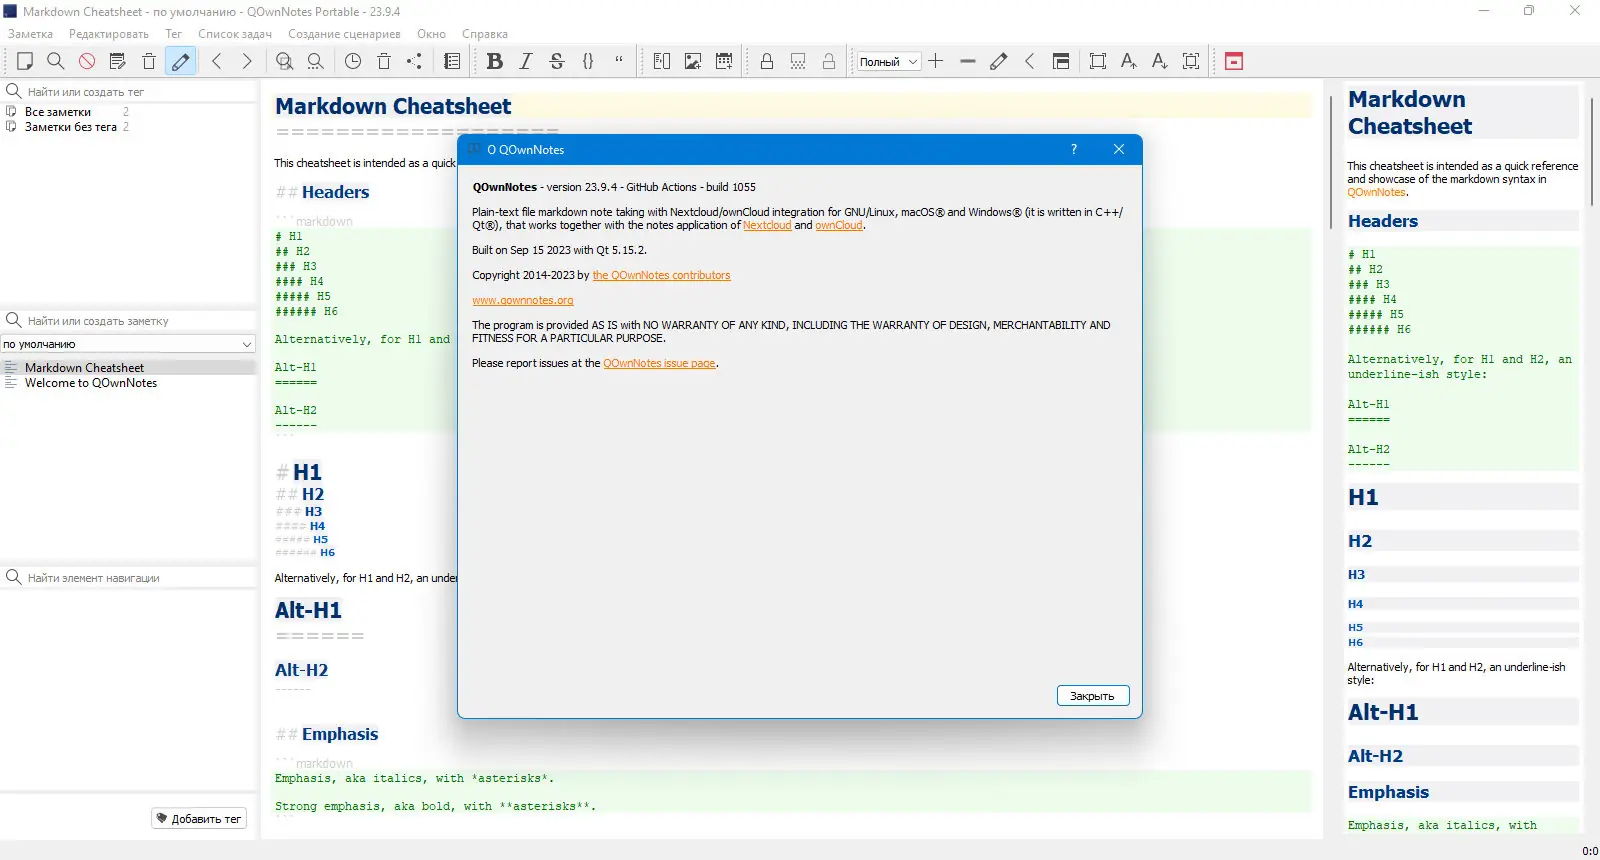1600x860 pixels.
Task: Click the share note icon
Action: (x=414, y=62)
